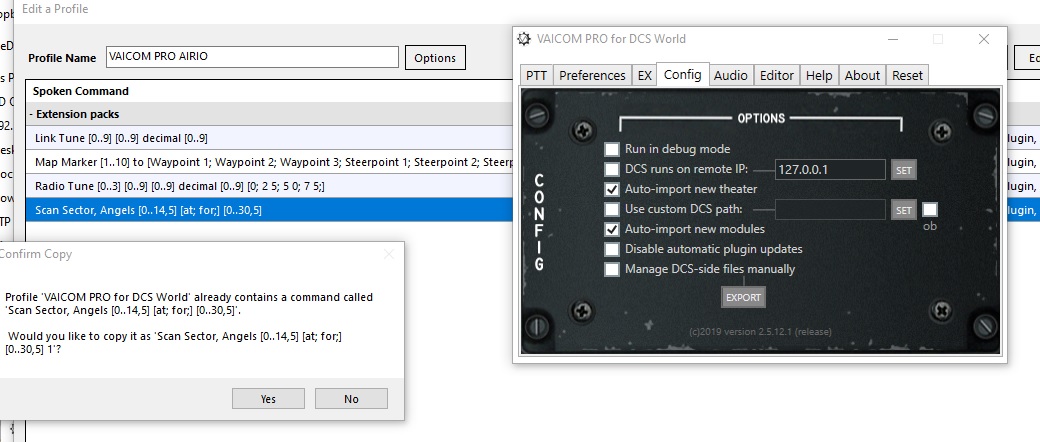Select the Radio Tune command row
Image resolution: width=1040 pixels, height=442 pixels.
click(269, 186)
